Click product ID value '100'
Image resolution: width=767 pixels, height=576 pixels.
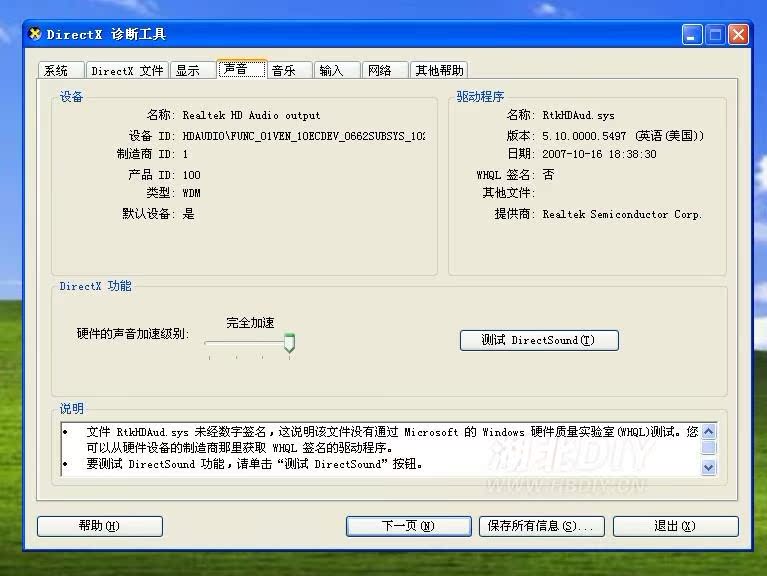click(x=191, y=175)
